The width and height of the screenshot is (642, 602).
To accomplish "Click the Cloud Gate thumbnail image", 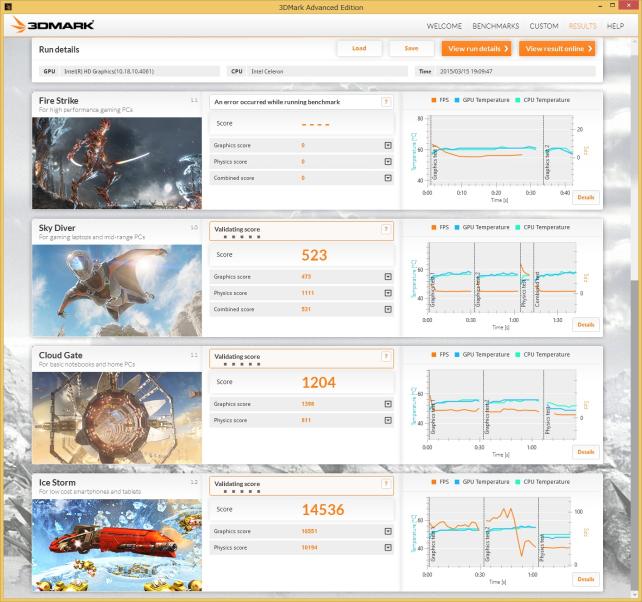I will point(117,418).
